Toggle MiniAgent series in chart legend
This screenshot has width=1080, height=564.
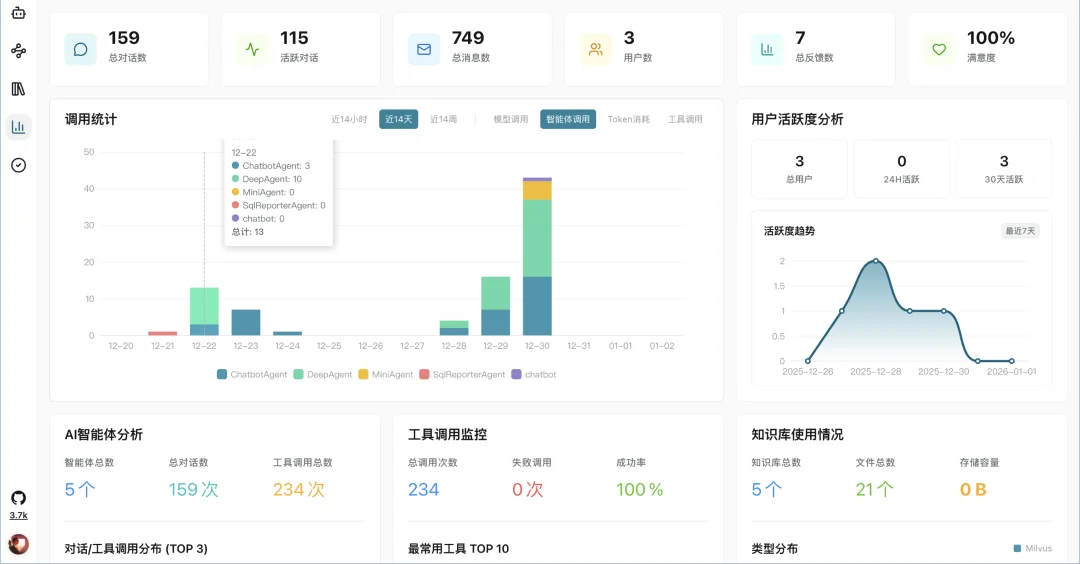pos(386,375)
